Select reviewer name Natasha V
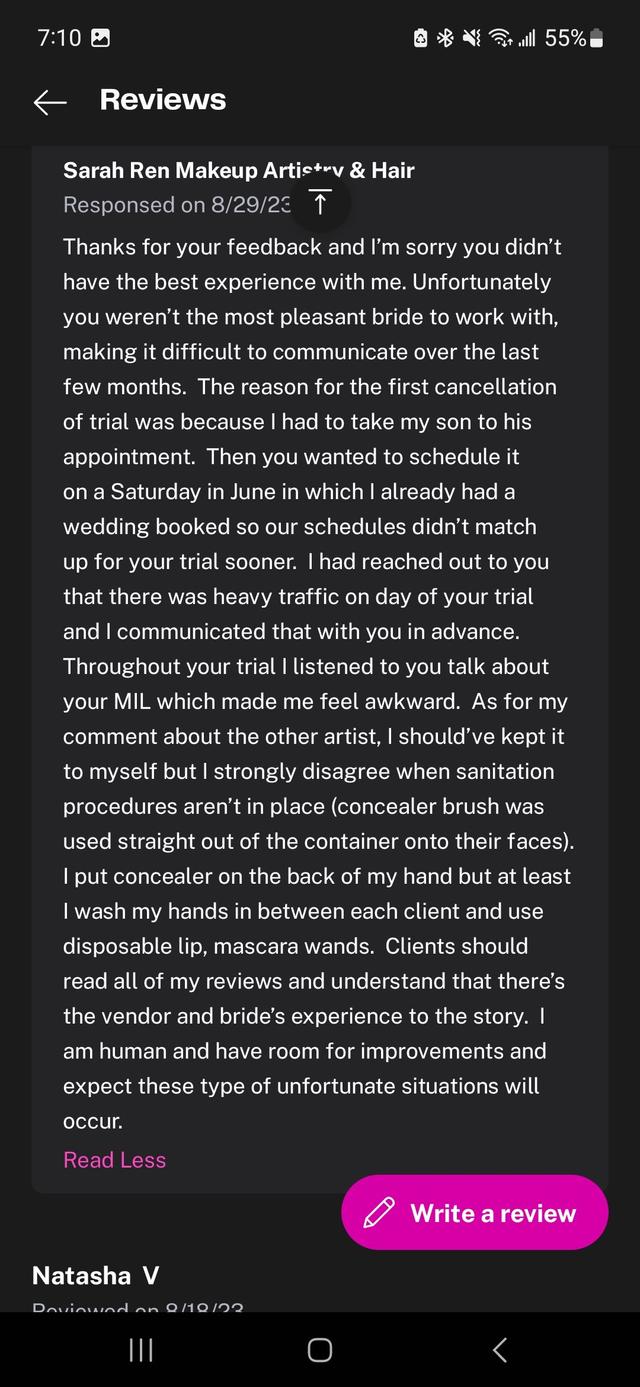 click(96, 1275)
